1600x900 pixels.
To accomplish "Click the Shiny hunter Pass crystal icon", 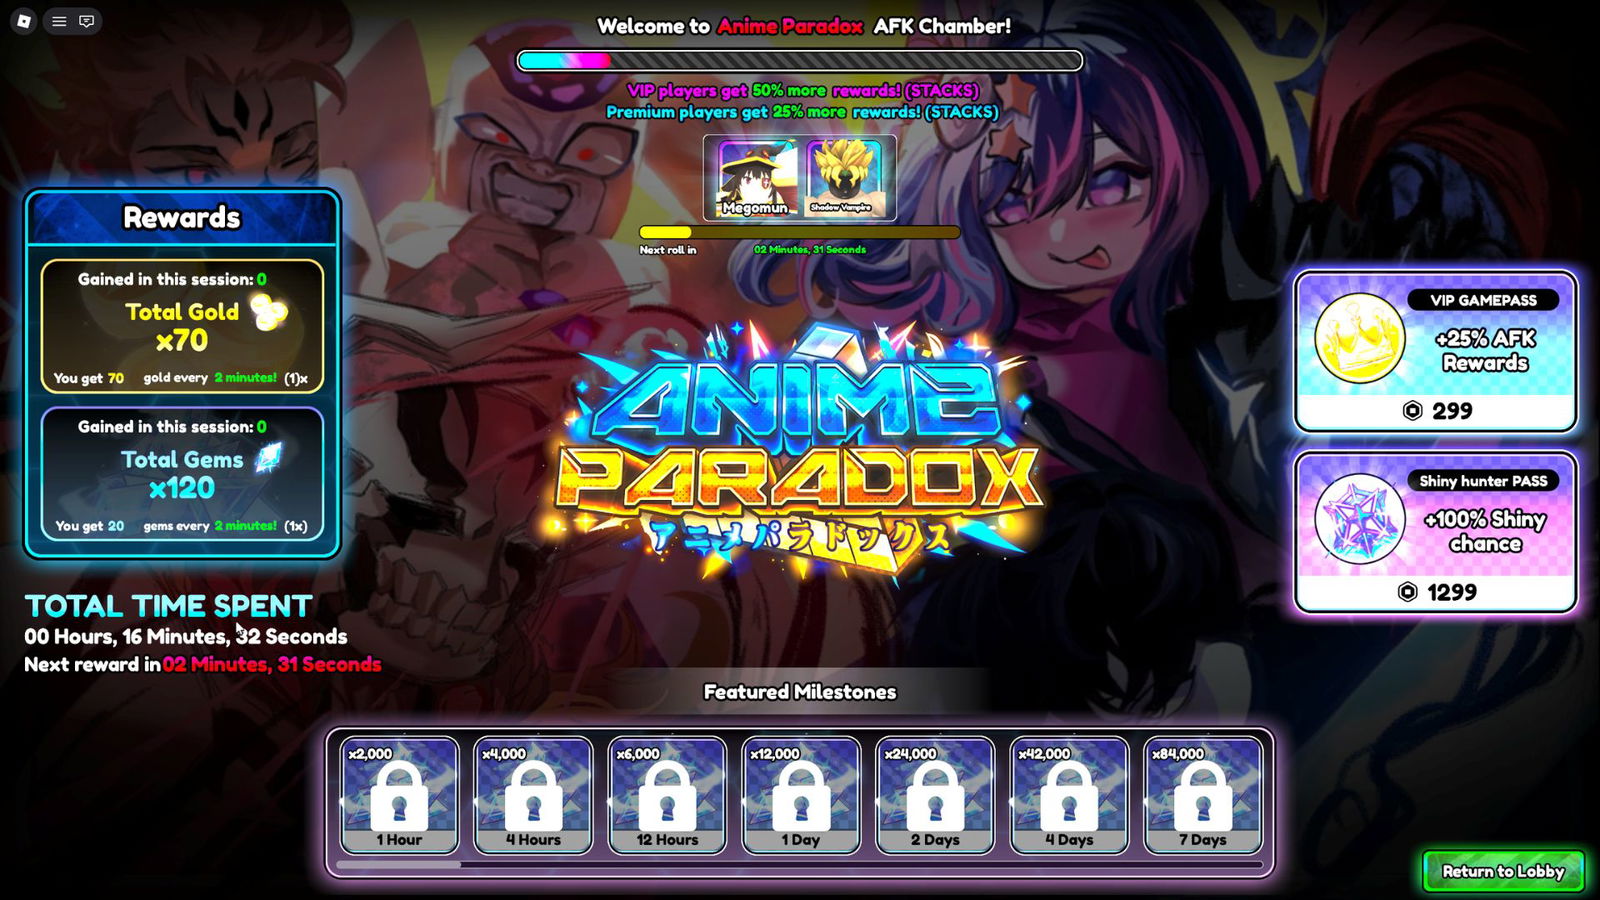I will (1359, 518).
